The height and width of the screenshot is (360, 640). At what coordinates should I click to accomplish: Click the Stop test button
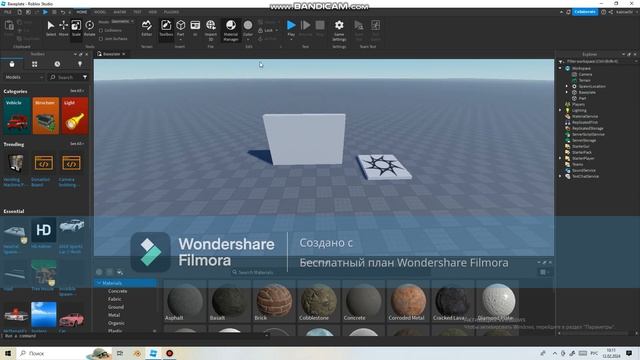click(x=320, y=28)
